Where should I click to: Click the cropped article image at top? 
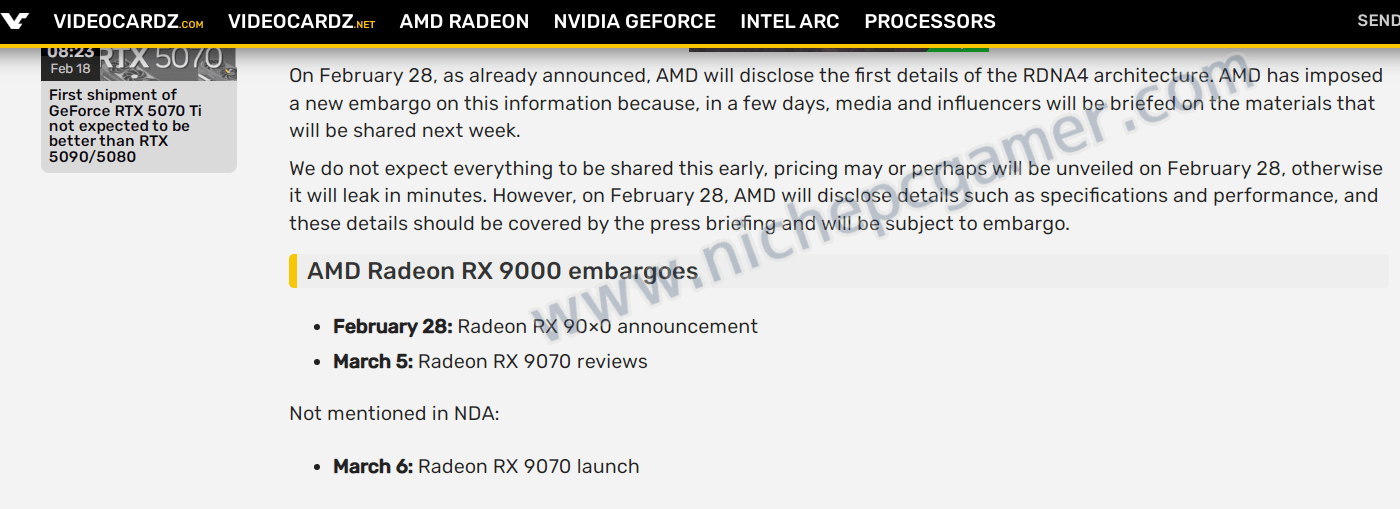click(x=839, y=48)
